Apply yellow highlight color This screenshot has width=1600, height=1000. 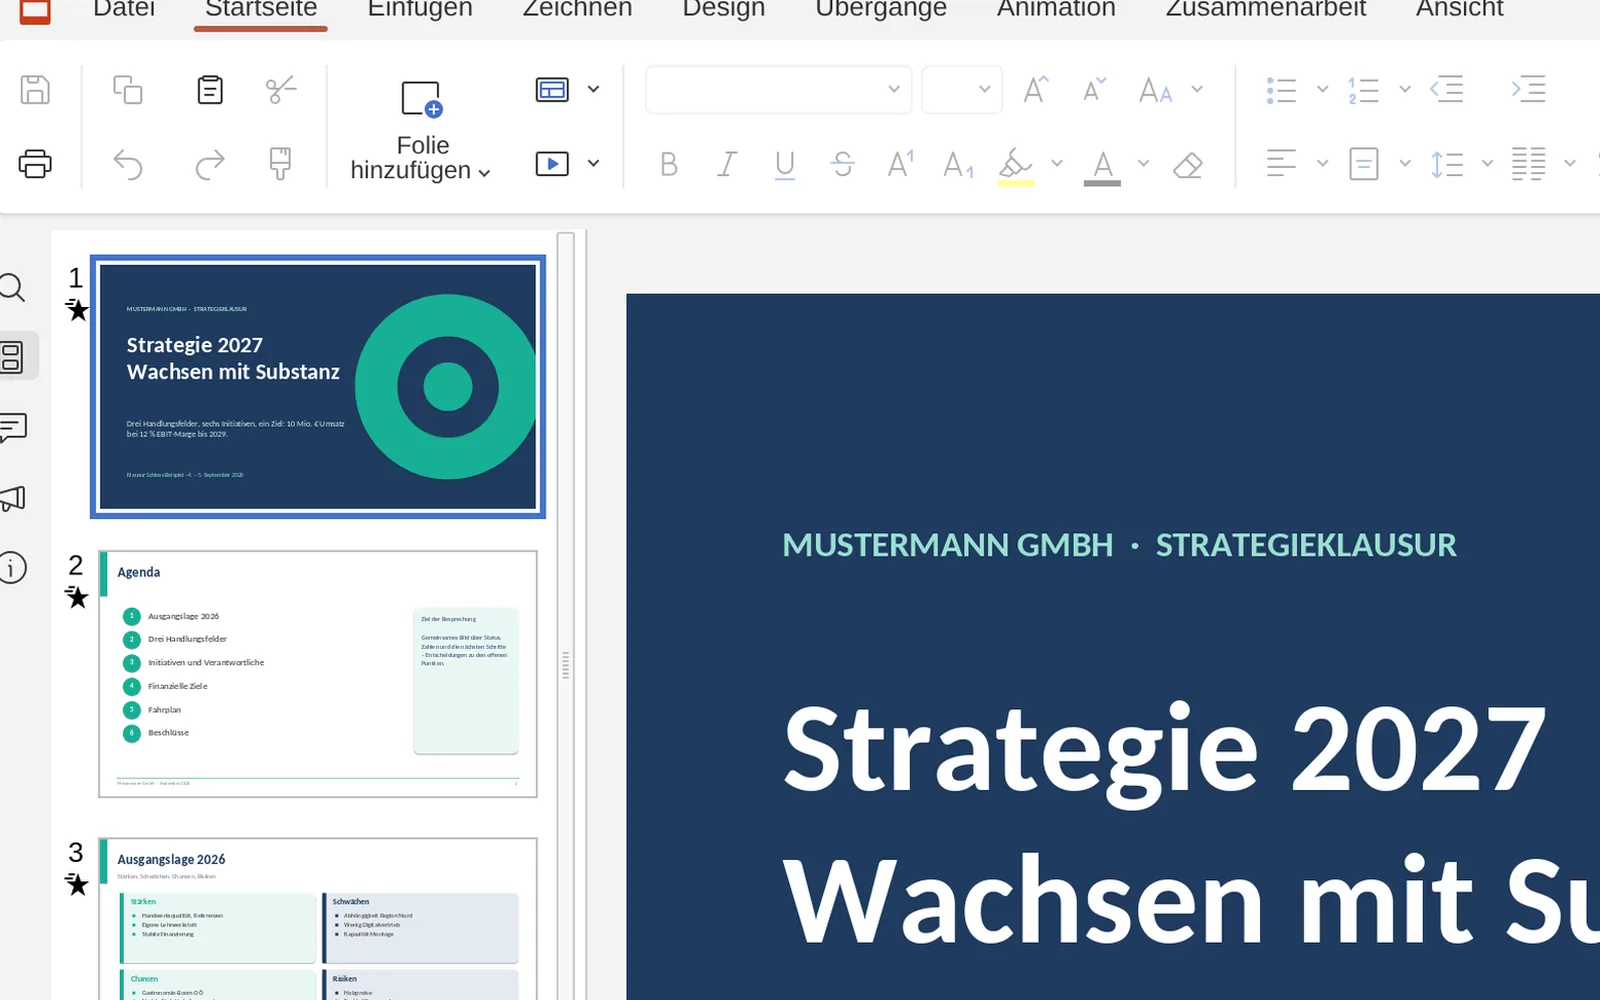coord(1015,165)
